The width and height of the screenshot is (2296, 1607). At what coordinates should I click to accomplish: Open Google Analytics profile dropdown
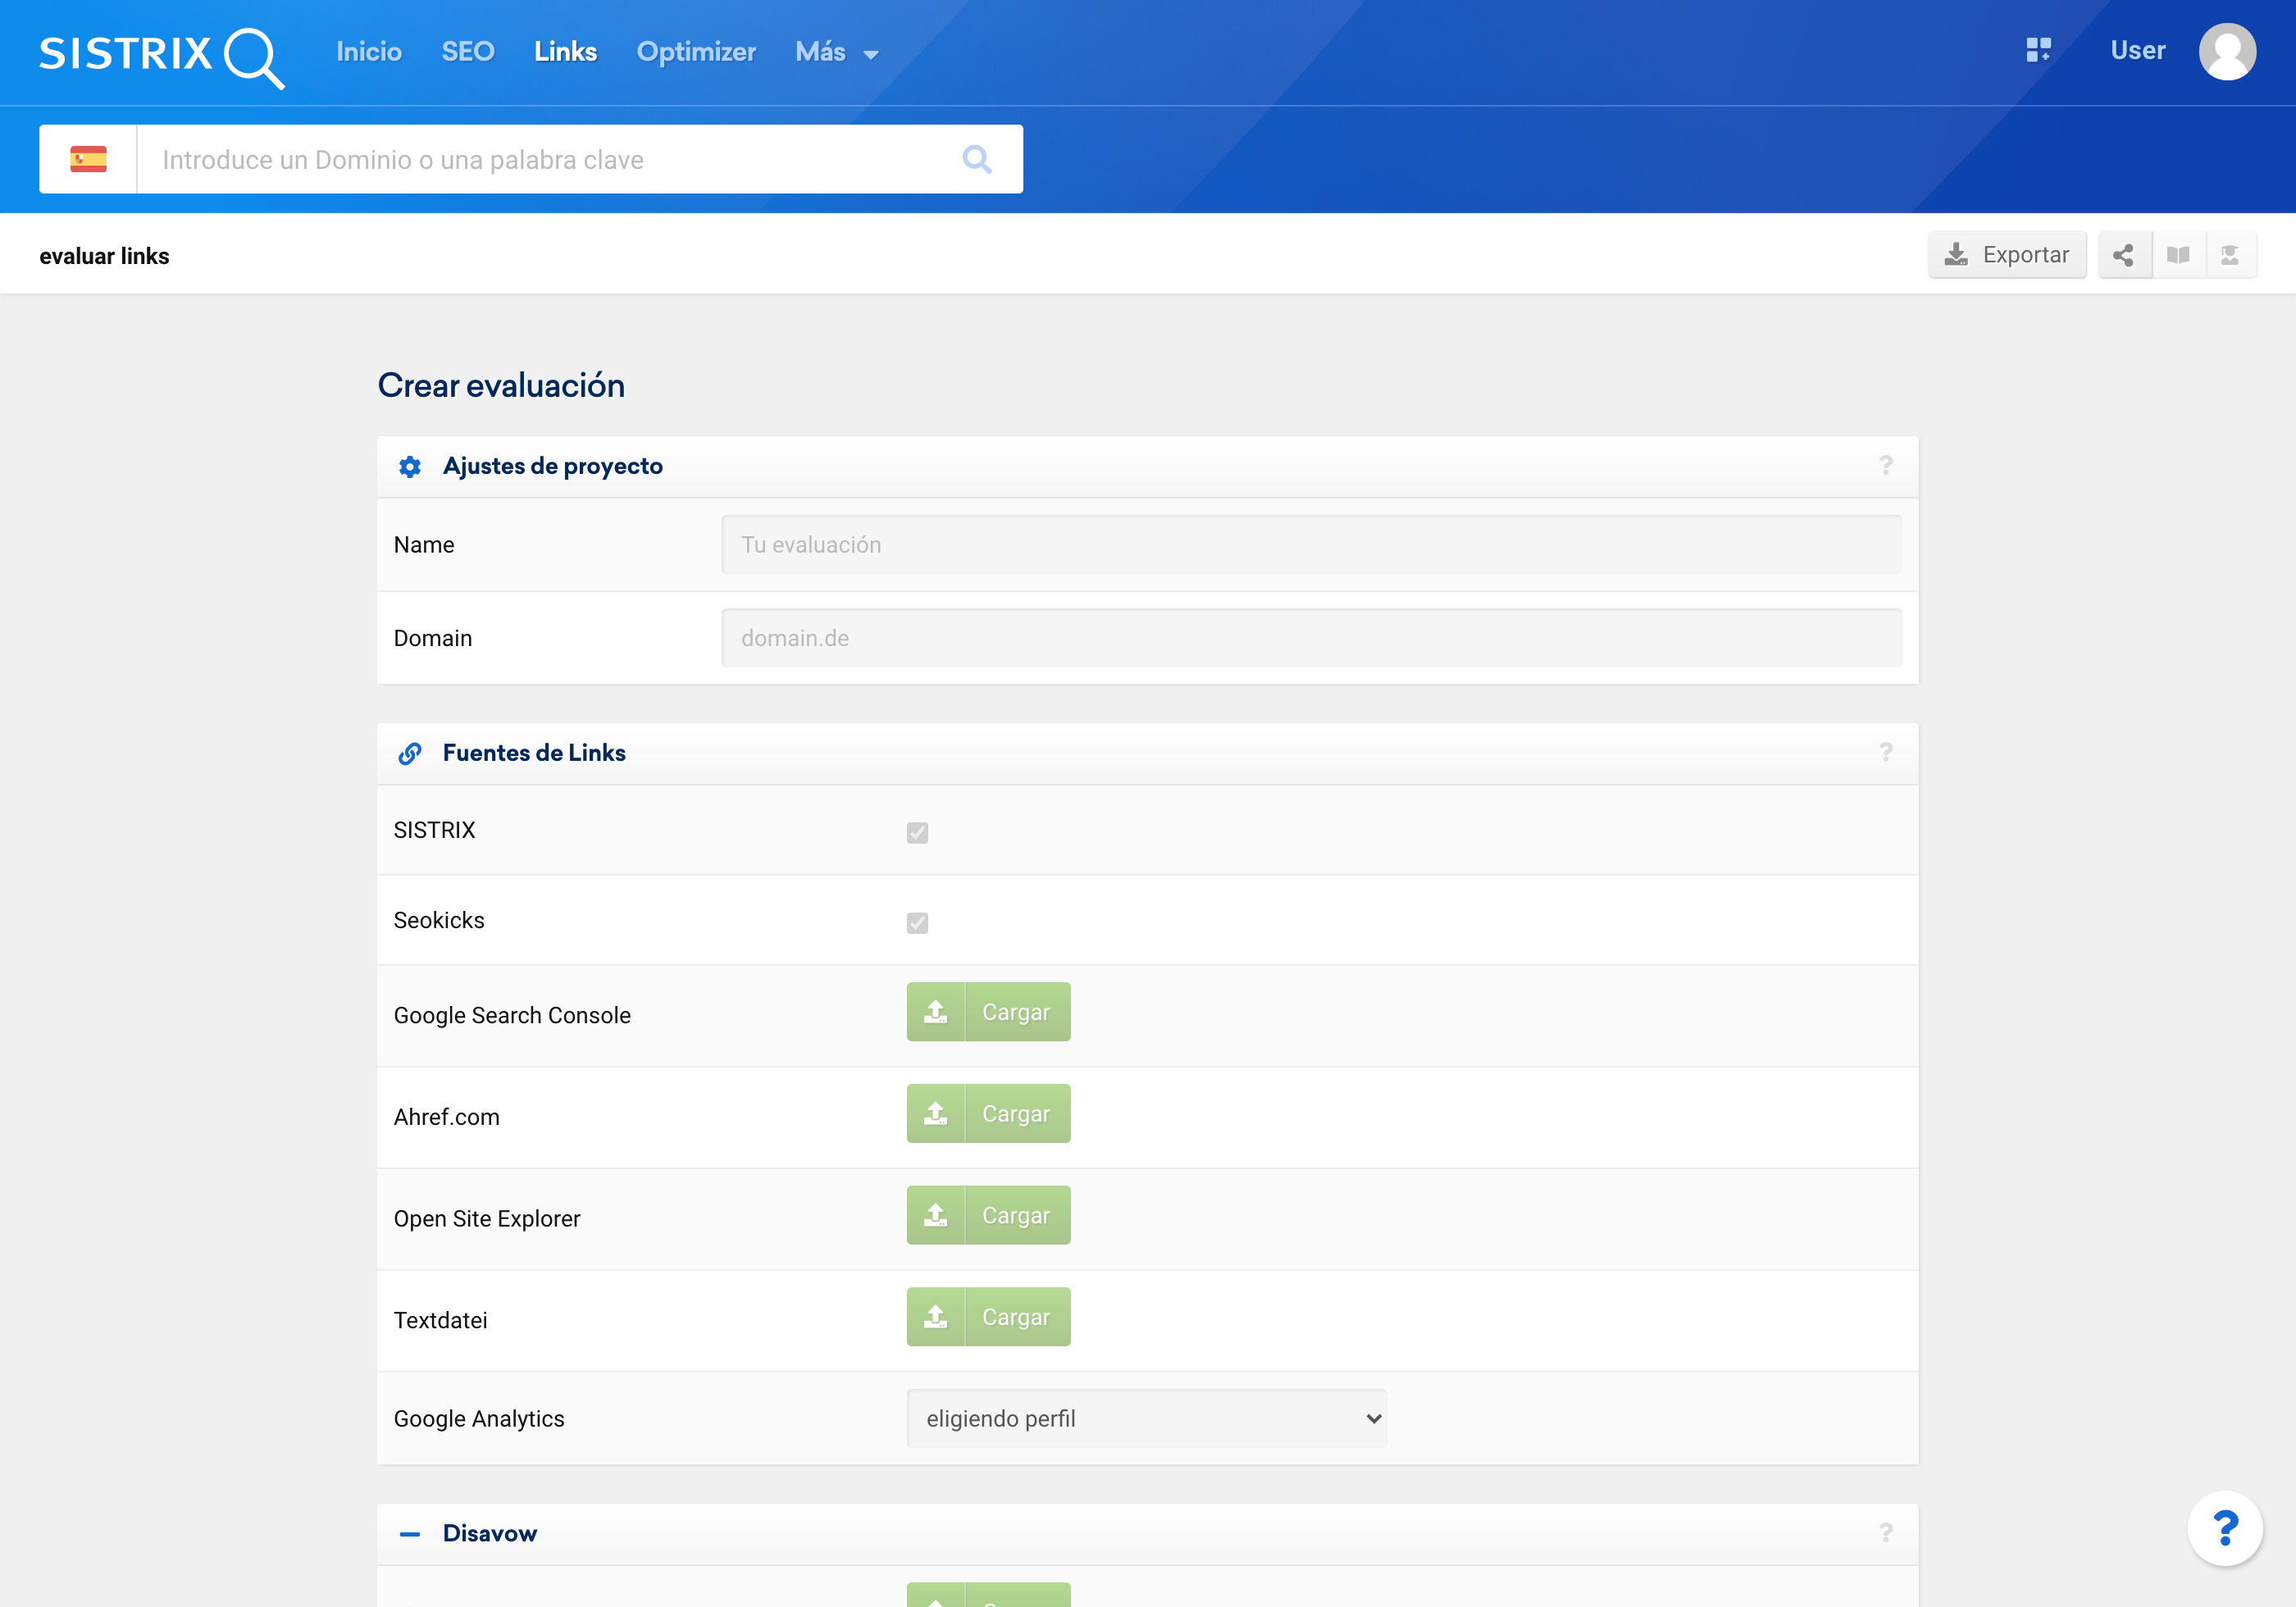[1146, 1418]
